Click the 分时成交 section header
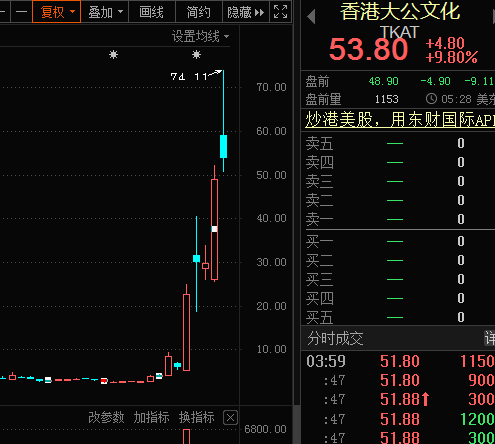495x444 pixels. tap(335, 339)
